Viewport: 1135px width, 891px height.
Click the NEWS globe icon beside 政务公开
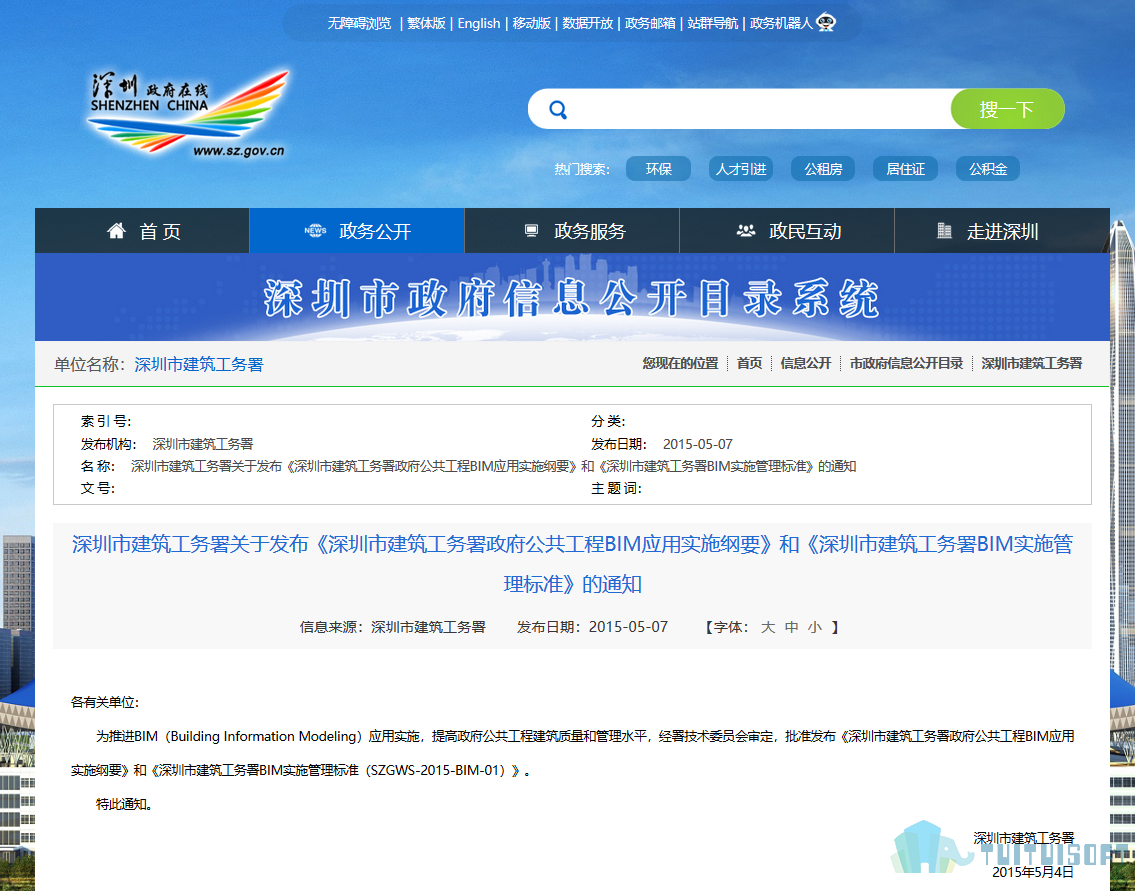coord(315,231)
